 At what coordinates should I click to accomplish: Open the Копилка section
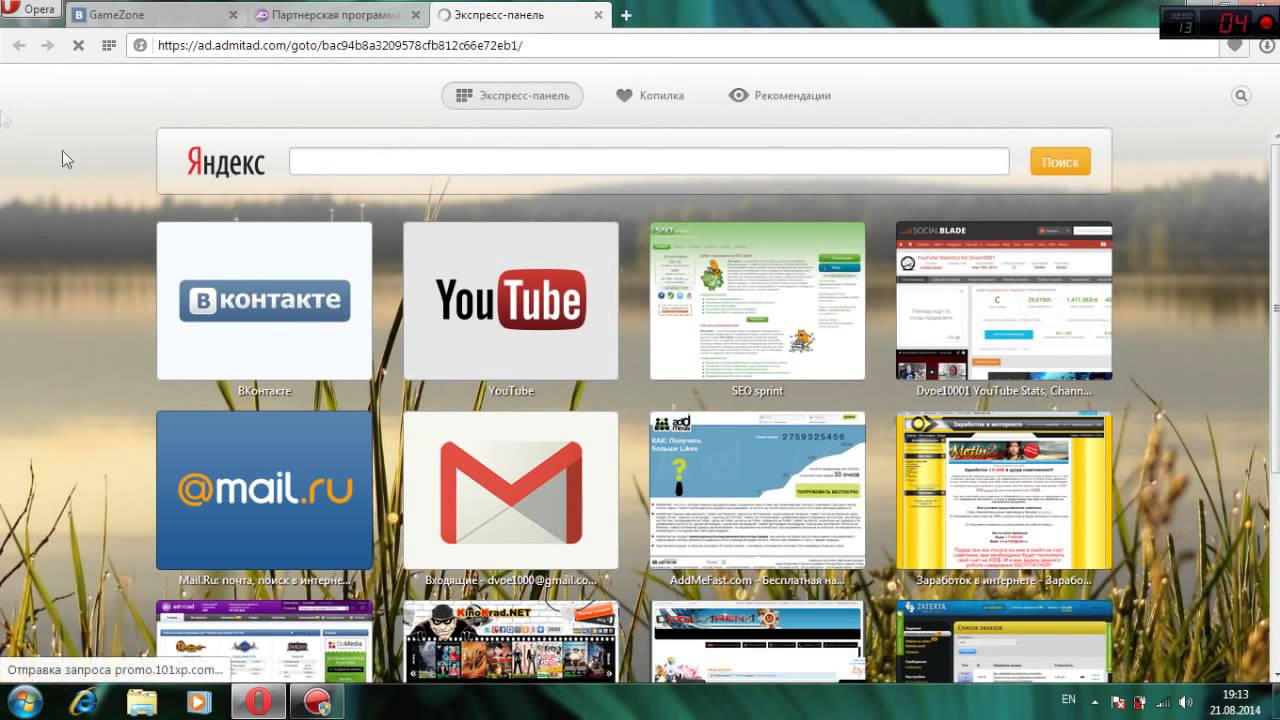[x=650, y=95]
